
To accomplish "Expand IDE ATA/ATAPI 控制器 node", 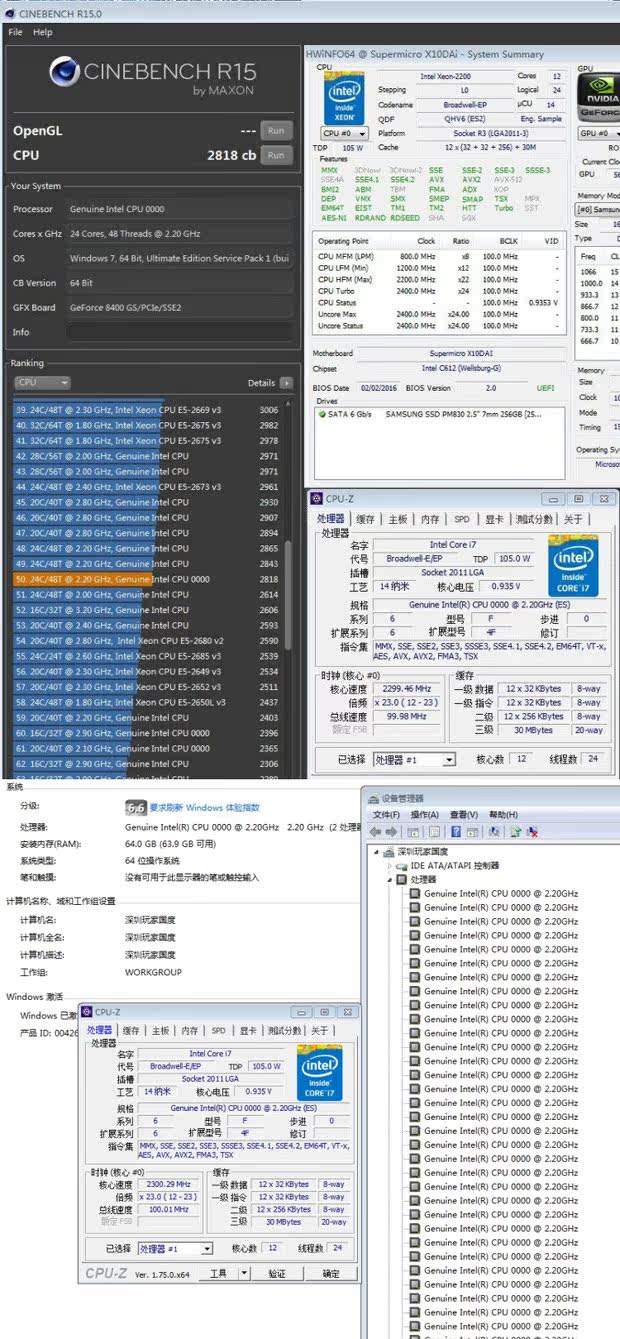I will (x=390, y=865).
